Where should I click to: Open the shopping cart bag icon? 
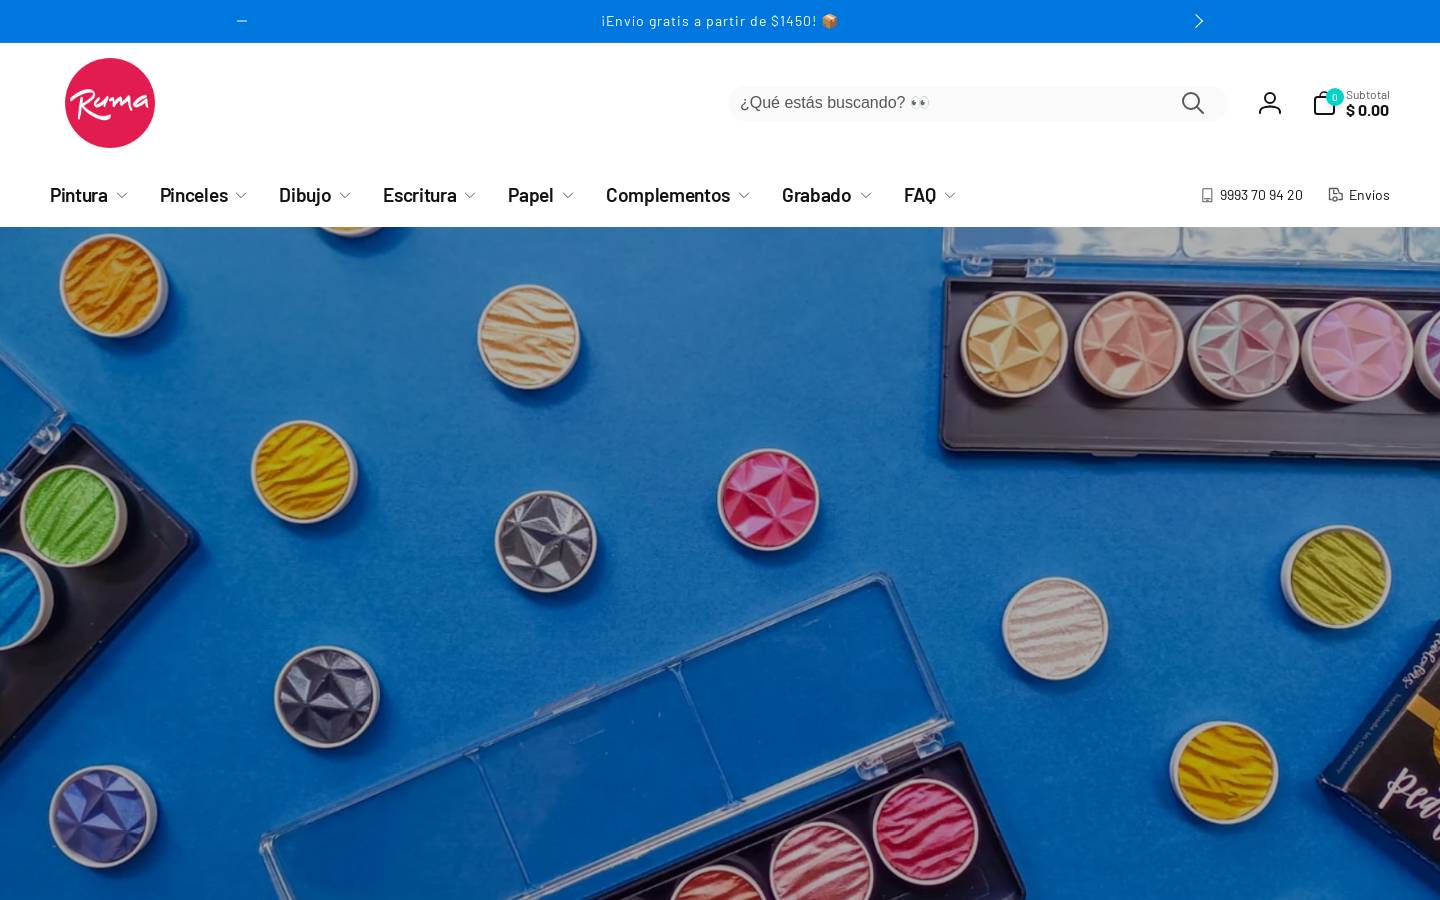(1324, 104)
